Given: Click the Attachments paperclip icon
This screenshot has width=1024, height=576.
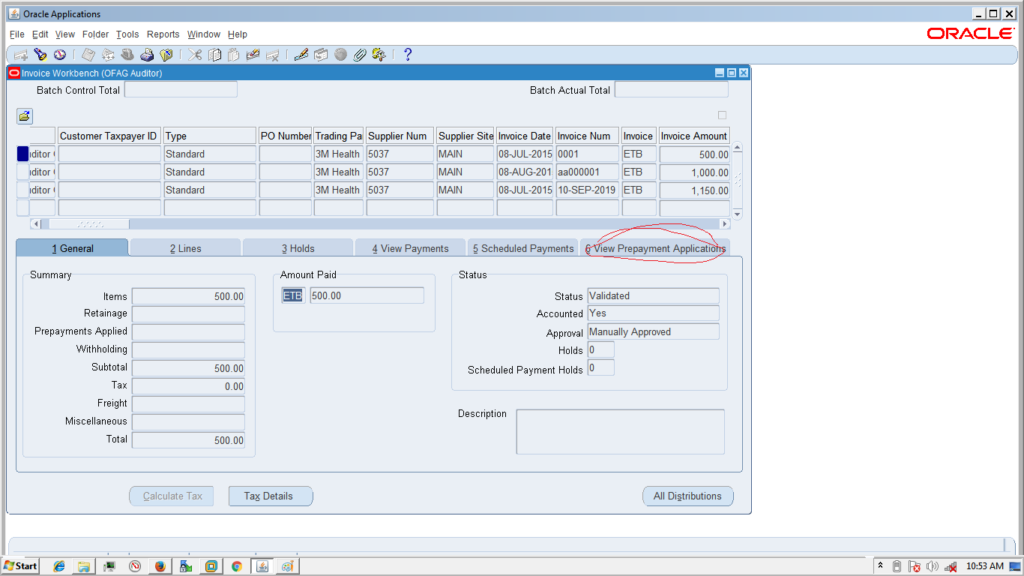Looking at the screenshot, I should point(360,55).
